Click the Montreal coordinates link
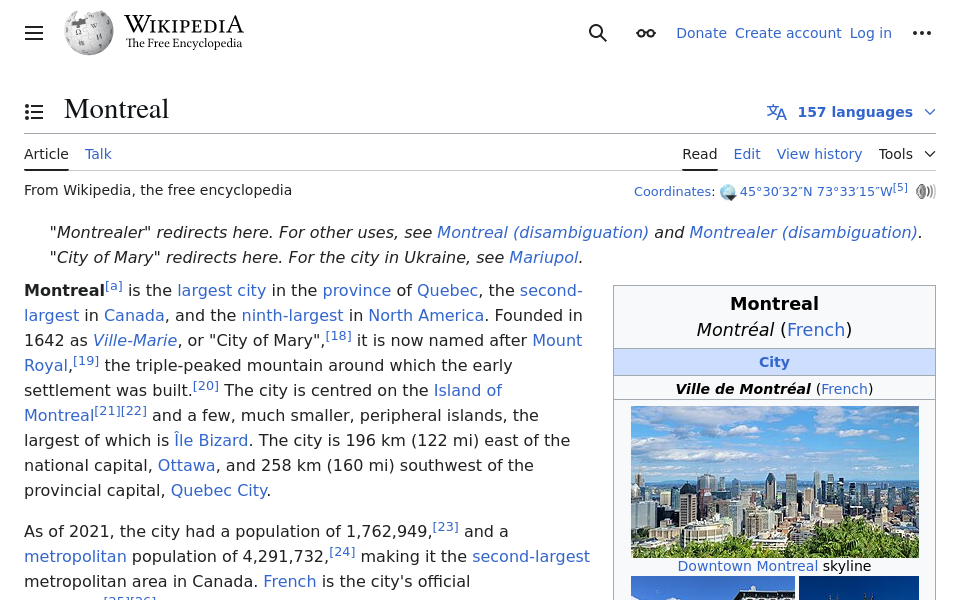Image resolution: width=960 pixels, height=600 pixels. [x=815, y=191]
